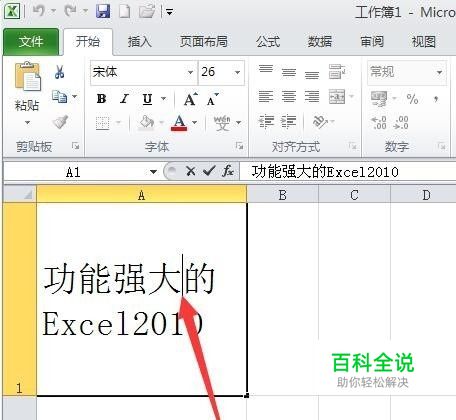Switch to the 公式 (Formulas) tab
This screenshot has height=420, width=456.
[268, 42]
